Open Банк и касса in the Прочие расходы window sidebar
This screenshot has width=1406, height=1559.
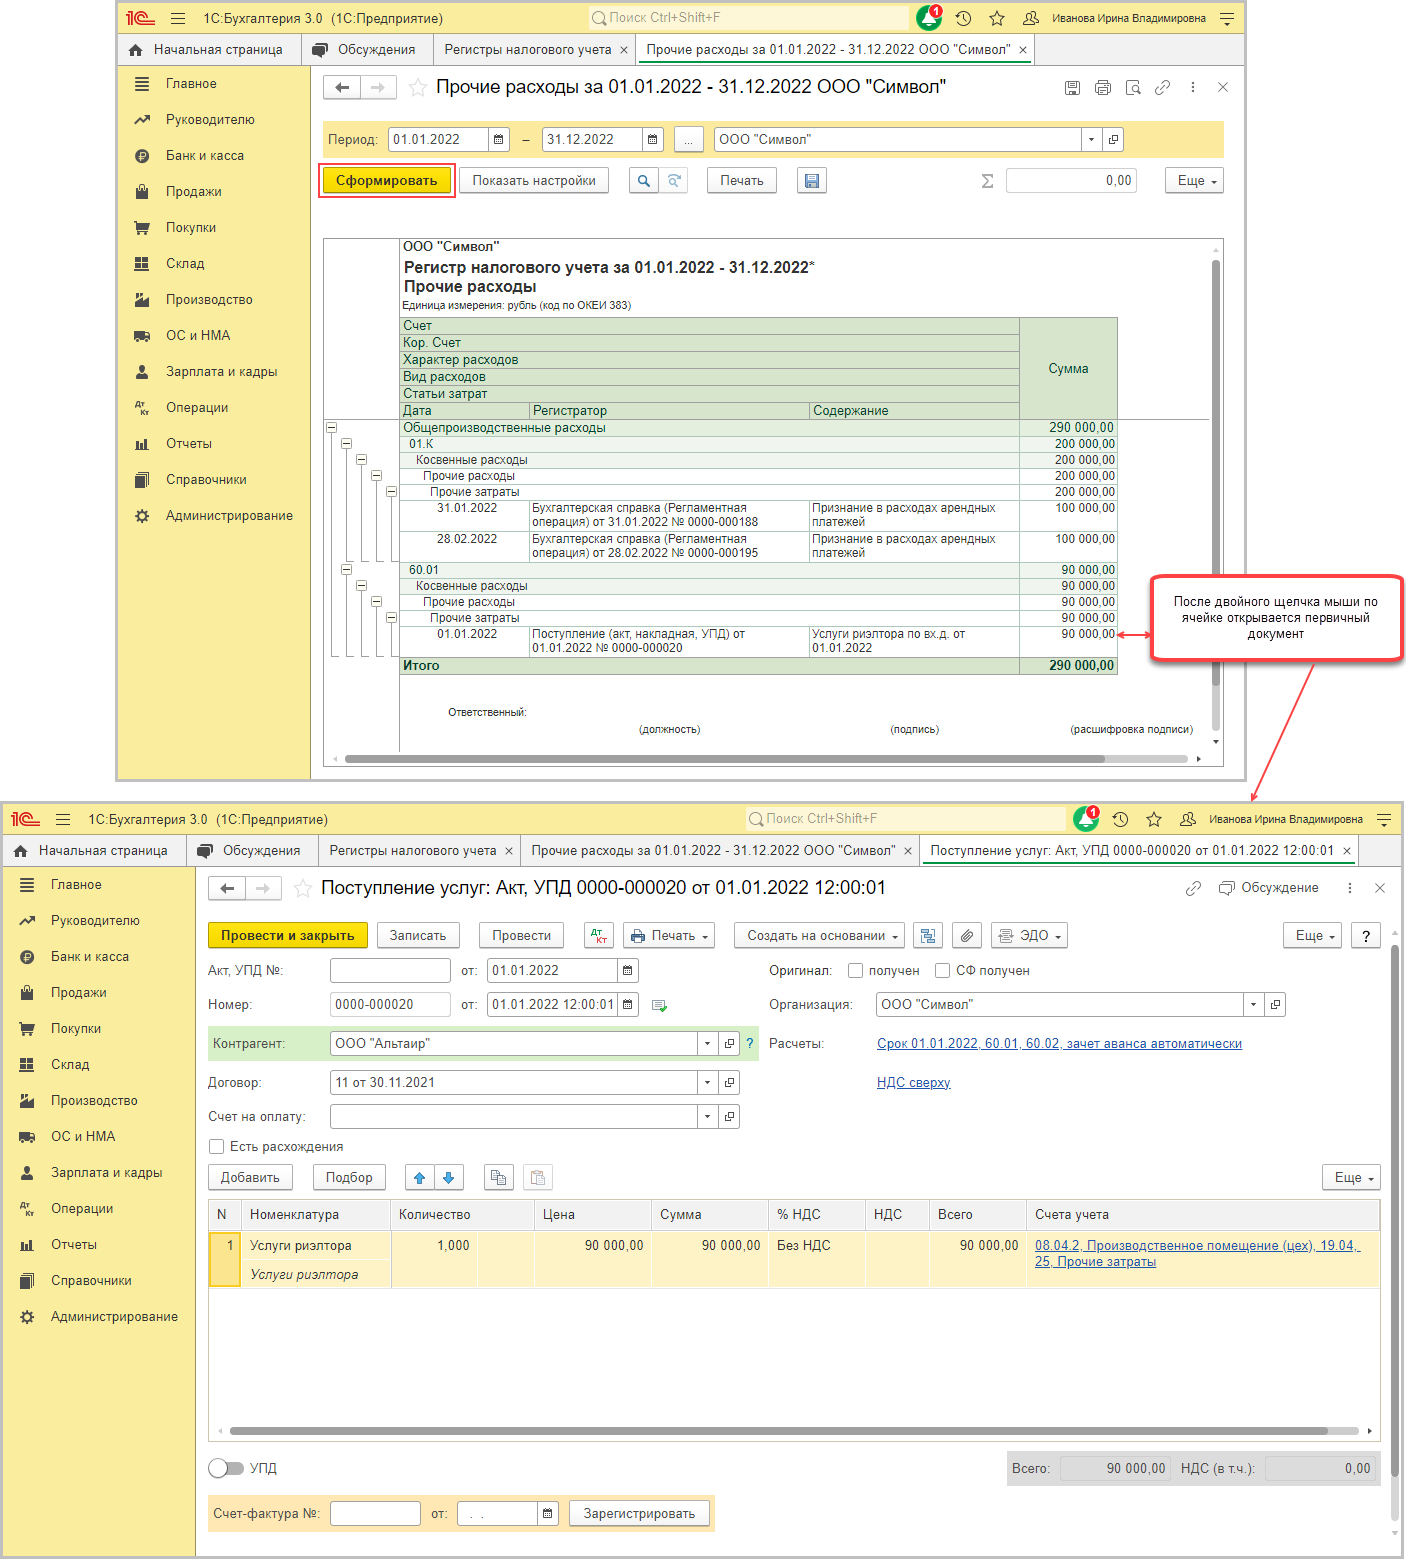pyautogui.click(x=205, y=156)
